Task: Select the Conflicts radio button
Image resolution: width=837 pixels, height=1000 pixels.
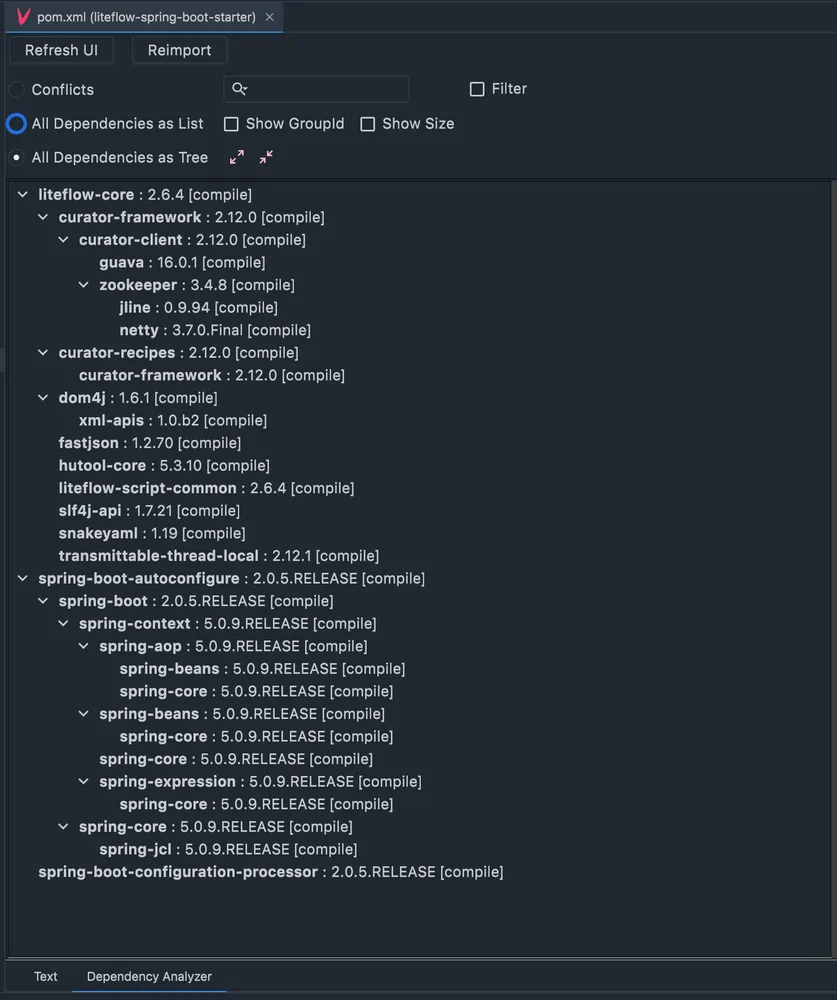Action: click(x=17, y=90)
